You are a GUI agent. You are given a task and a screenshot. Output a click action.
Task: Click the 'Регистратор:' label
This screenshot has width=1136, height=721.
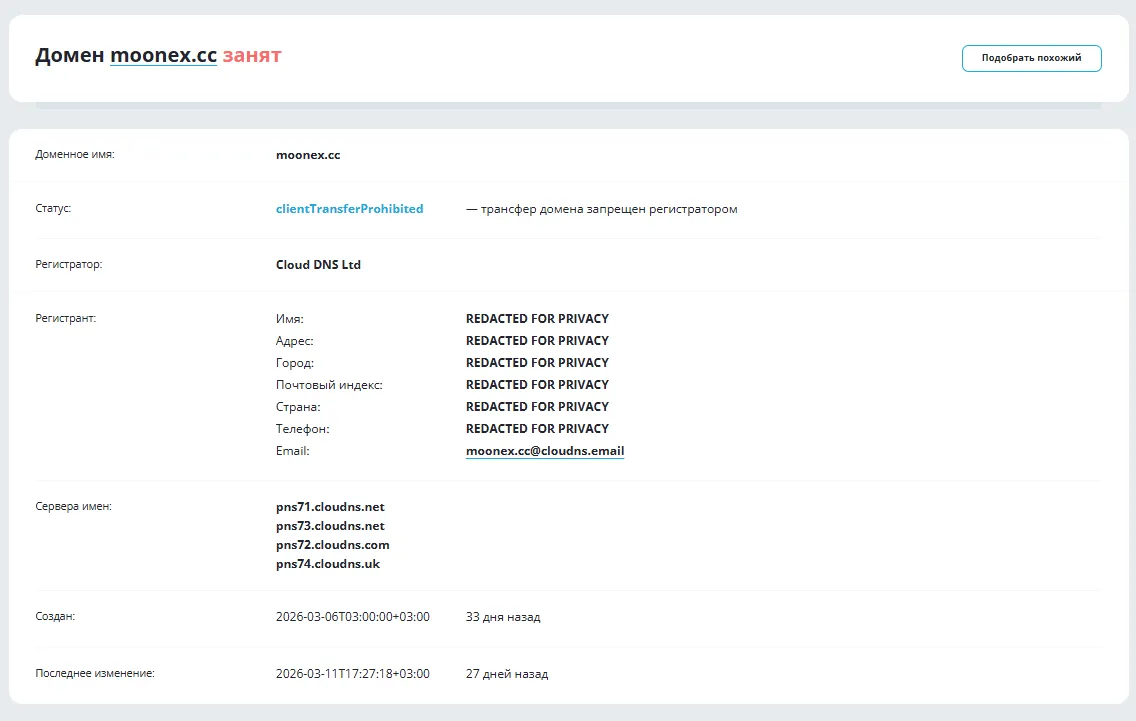(x=69, y=264)
